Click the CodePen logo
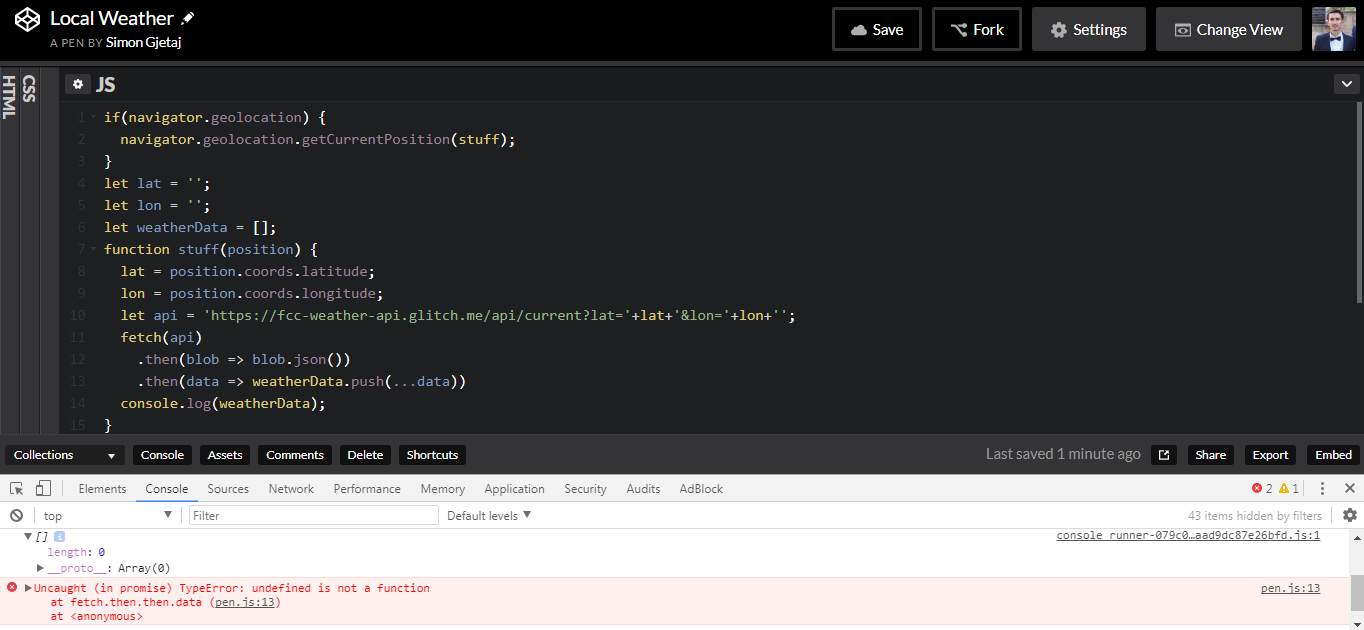This screenshot has height=630, width=1364. (28, 19)
